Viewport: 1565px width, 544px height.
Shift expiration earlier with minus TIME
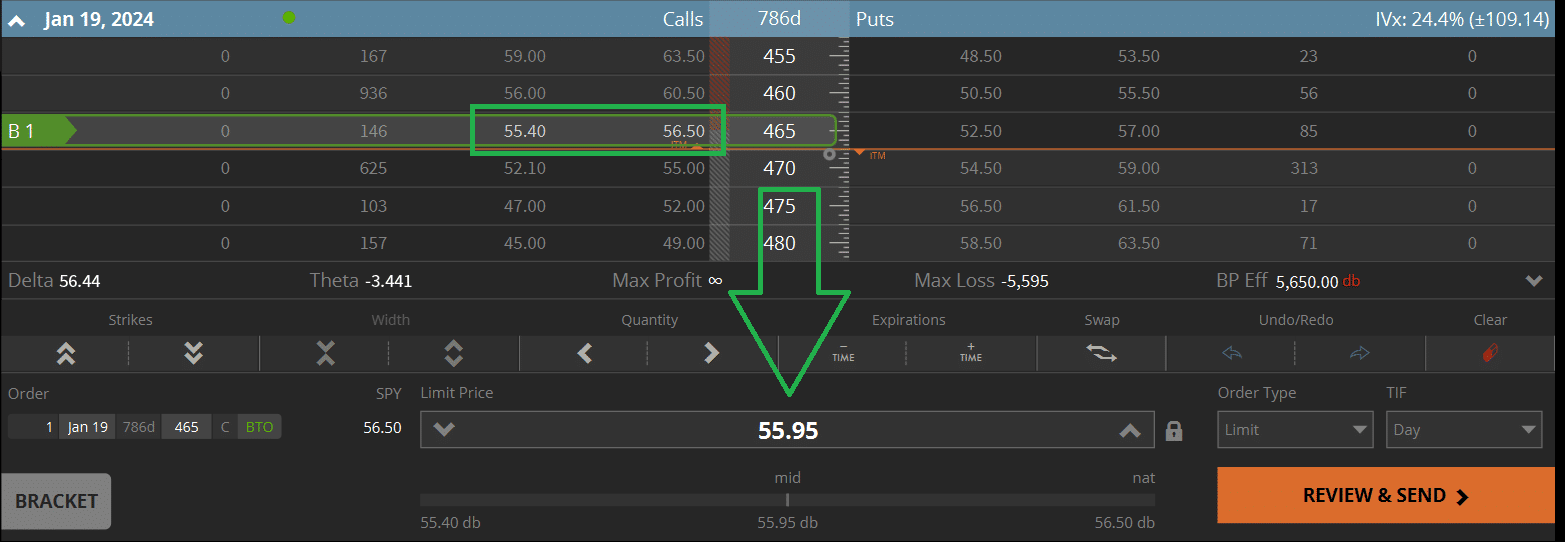click(843, 352)
